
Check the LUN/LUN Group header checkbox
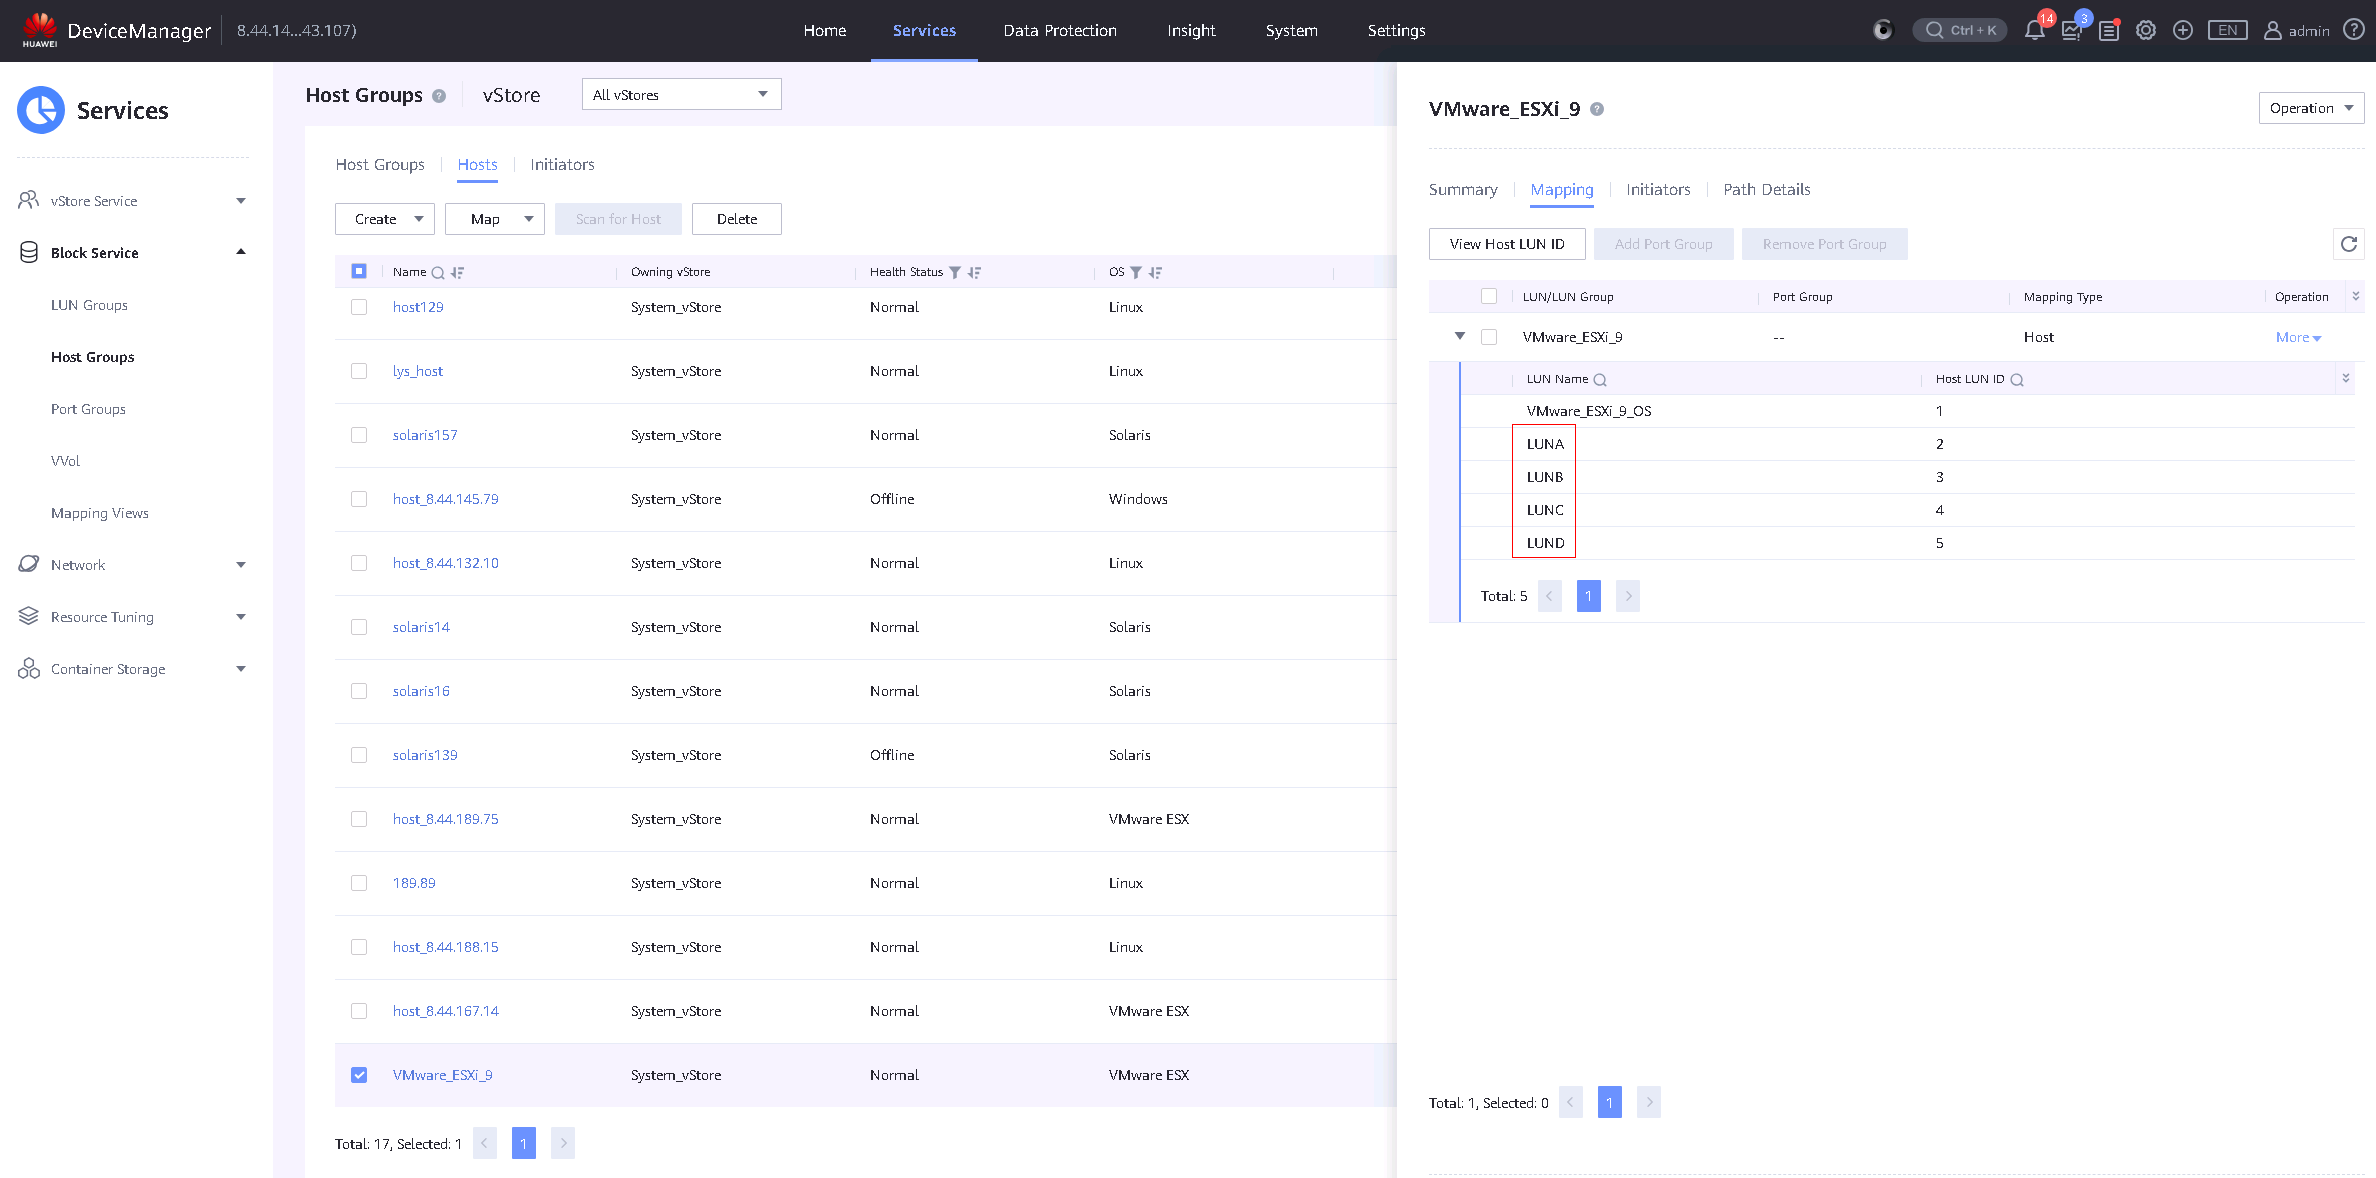click(1489, 296)
